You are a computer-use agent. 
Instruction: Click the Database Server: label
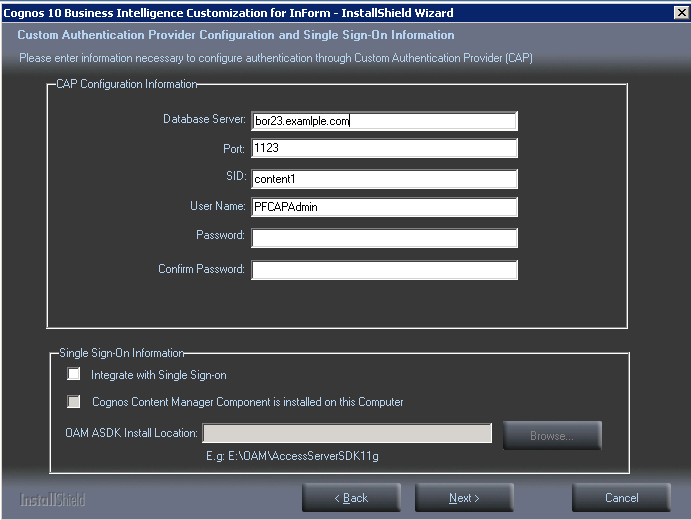click(x=204, y=119)
